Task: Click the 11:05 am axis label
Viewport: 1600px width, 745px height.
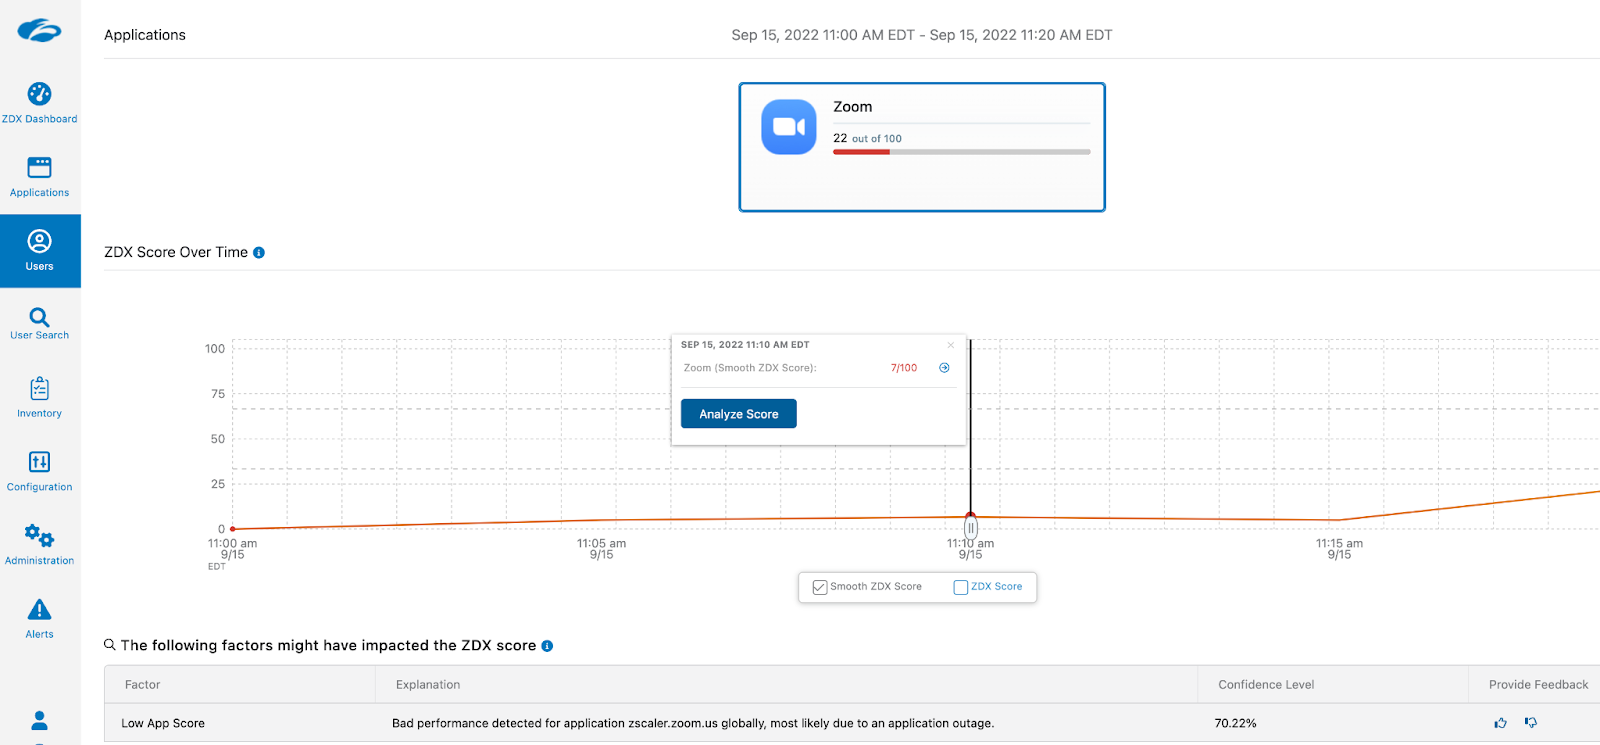Action: tap(601, 549)
